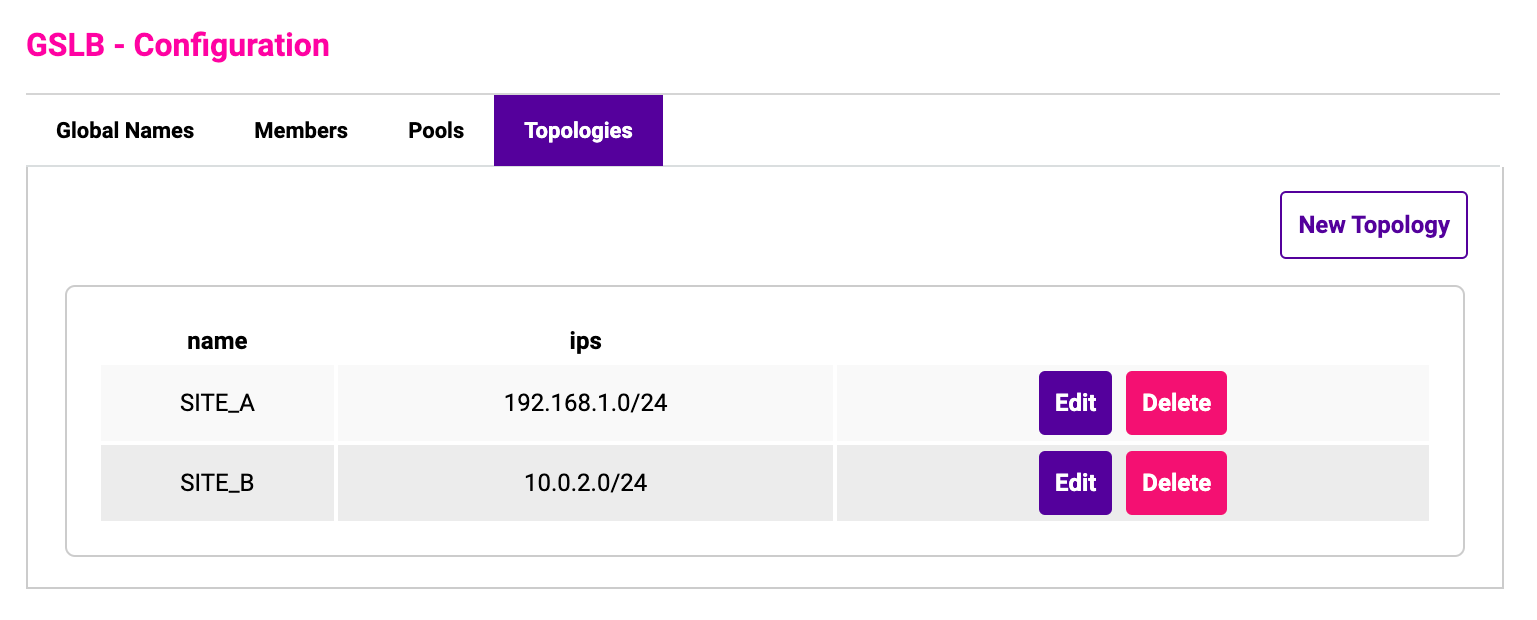Click the GSLB - Configuration page title
1537x620 pixels.
pyautogui.click(x=178, y=45)
